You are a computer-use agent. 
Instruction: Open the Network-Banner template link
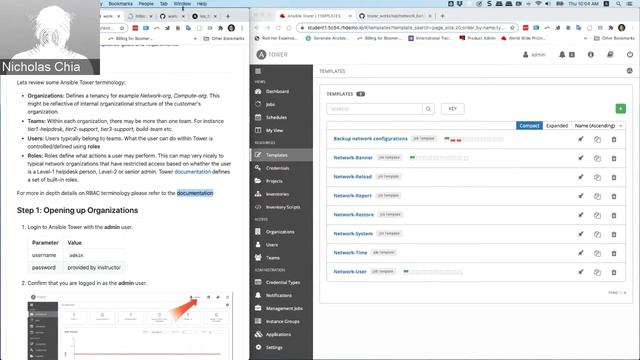pyautogui.click(x=353, y=158)
